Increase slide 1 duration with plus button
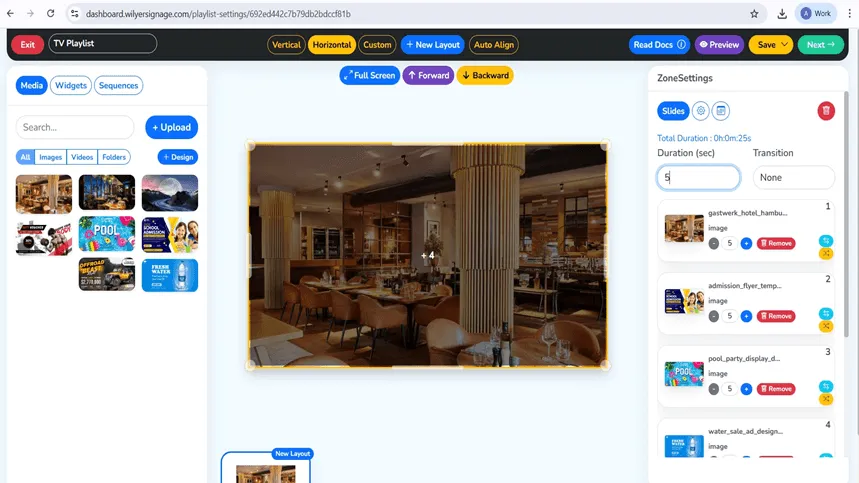Viewport: 859px width, 483px height. tap(746, 243)
